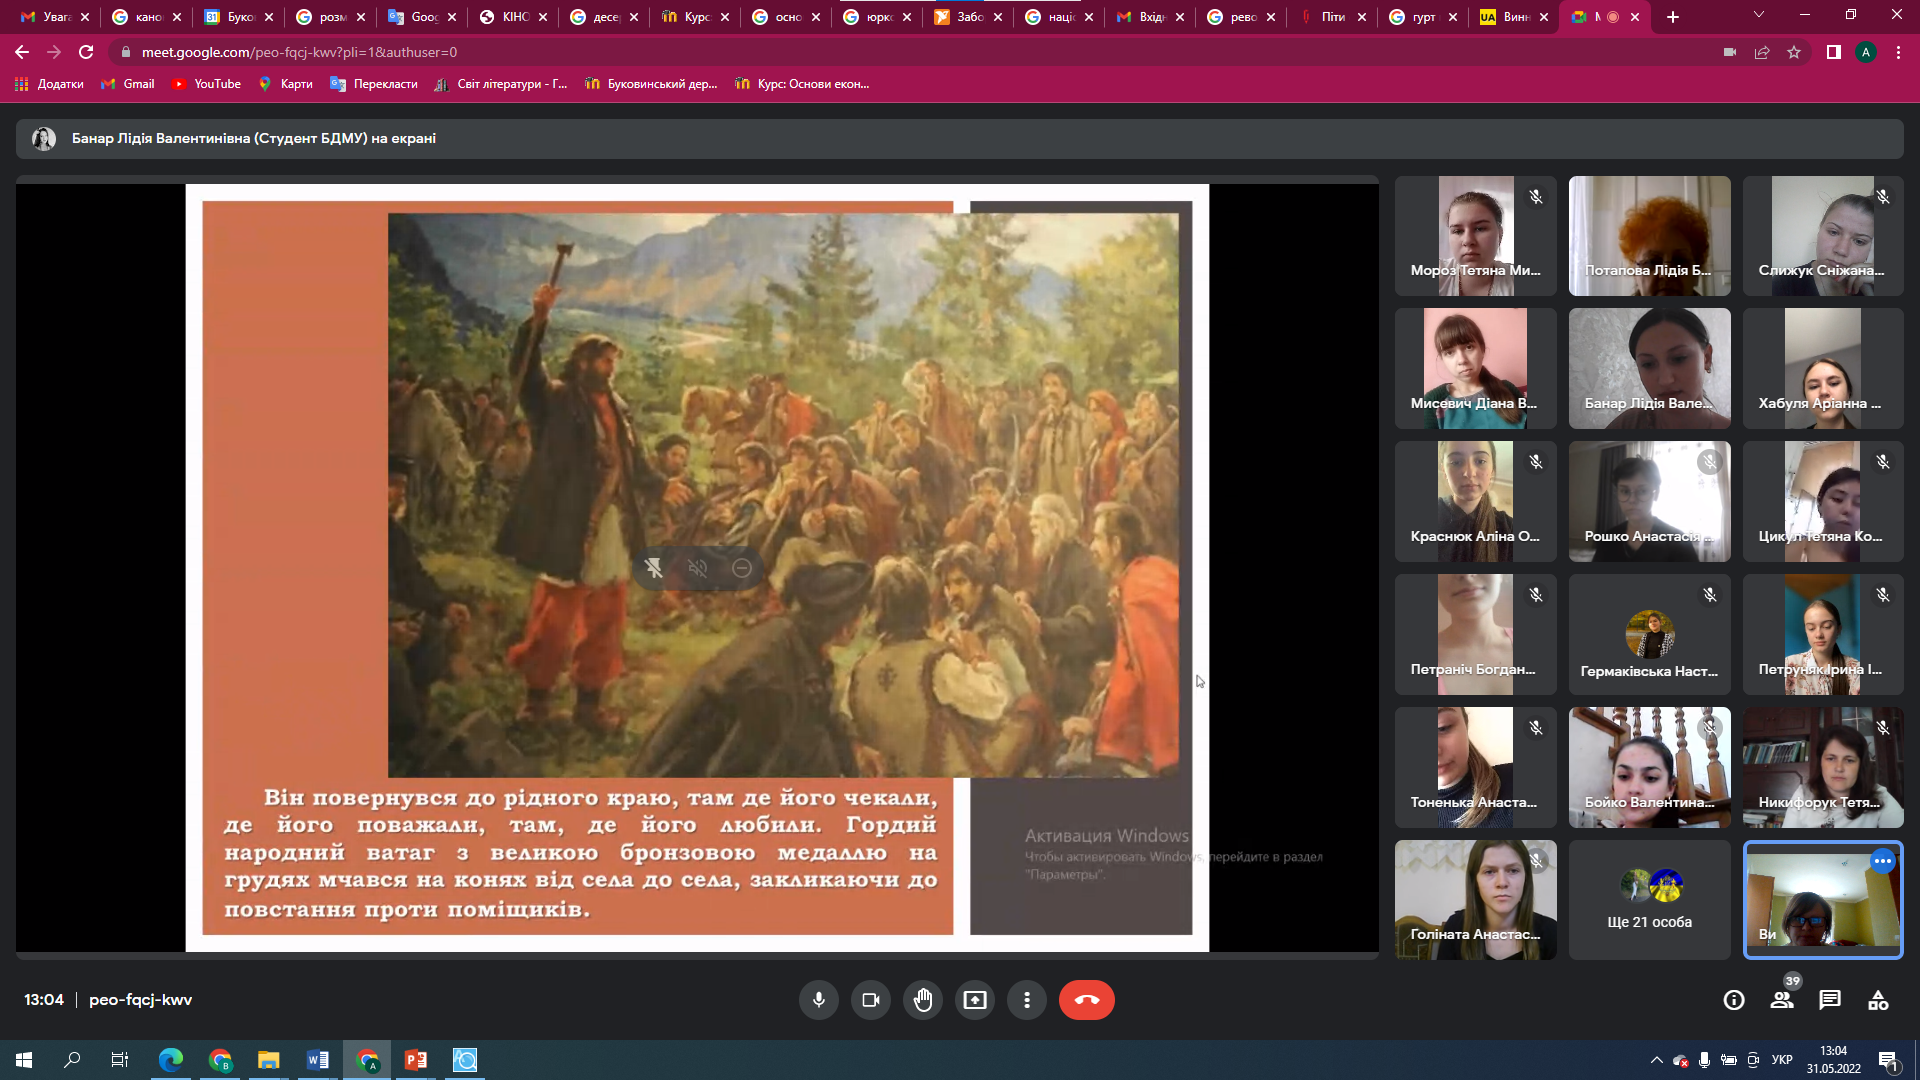Click the red leave call button
This screenshot has height=1080, width=1920.
coord(1087,1000)
